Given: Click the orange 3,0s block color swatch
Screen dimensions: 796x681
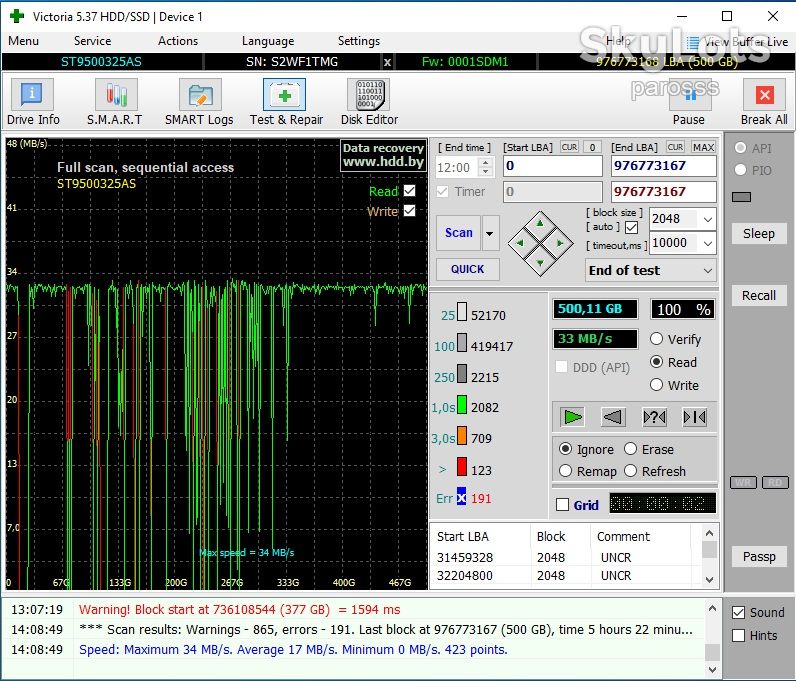Looking at the screenshot, I should (461, 436).
